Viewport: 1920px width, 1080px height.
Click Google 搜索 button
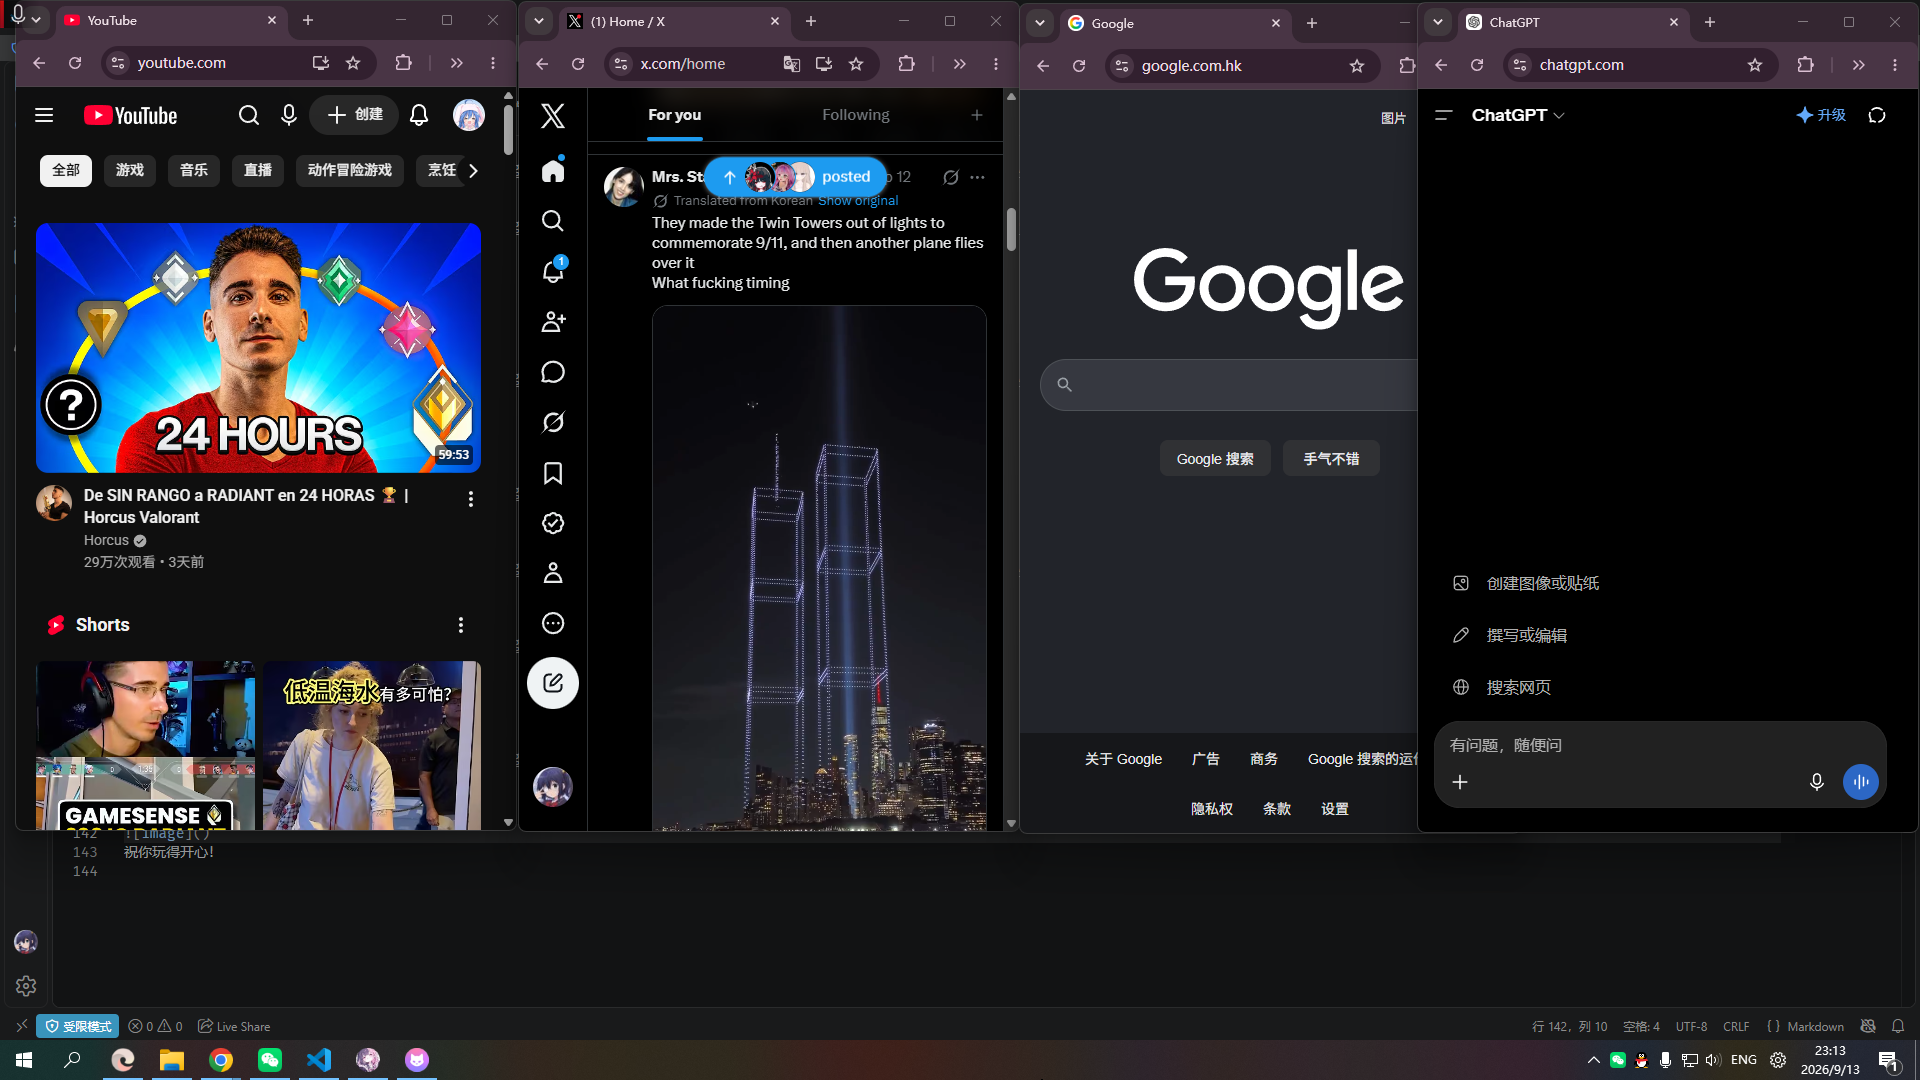pos(1215,459)
